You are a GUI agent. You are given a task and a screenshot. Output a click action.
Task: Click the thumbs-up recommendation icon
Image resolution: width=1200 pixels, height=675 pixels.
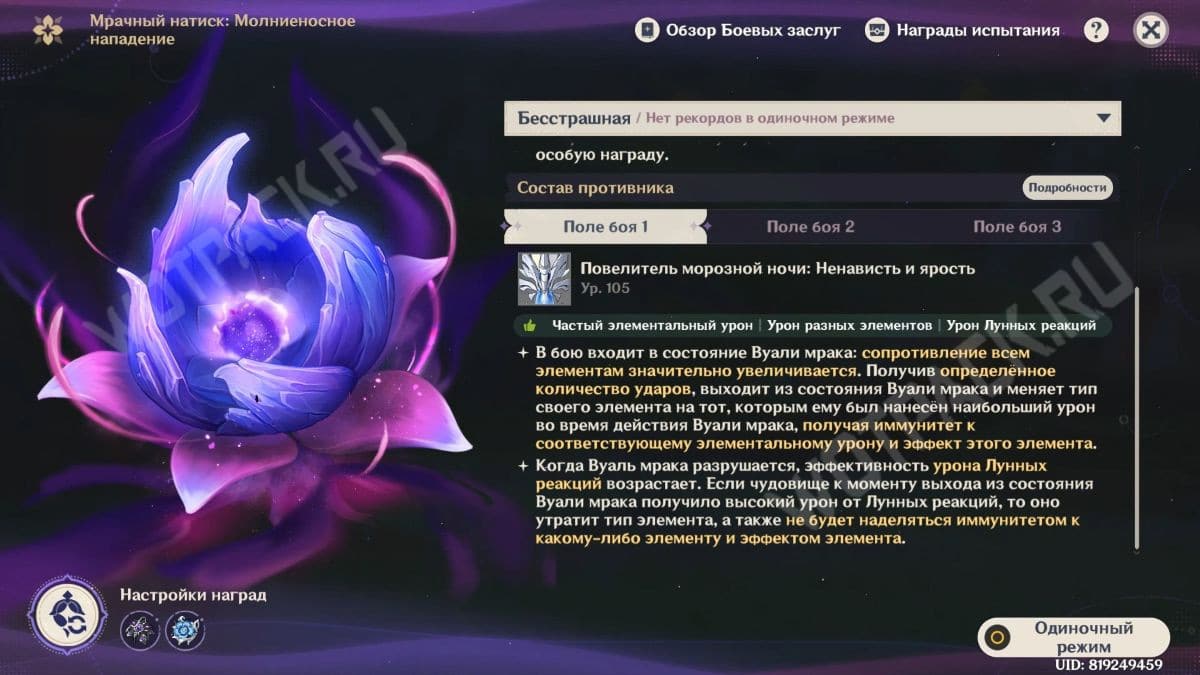point(531,326)
